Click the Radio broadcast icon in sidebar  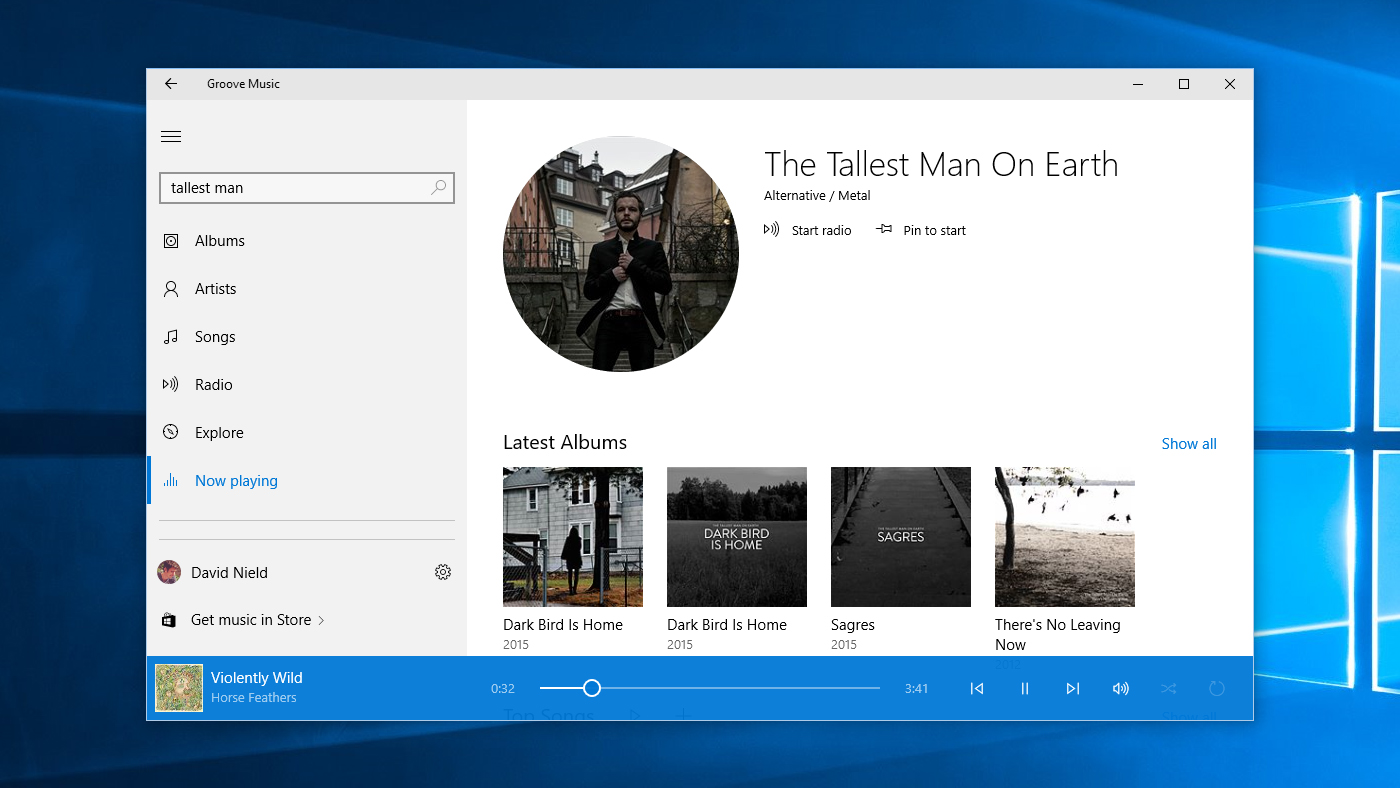click(171, 384)
